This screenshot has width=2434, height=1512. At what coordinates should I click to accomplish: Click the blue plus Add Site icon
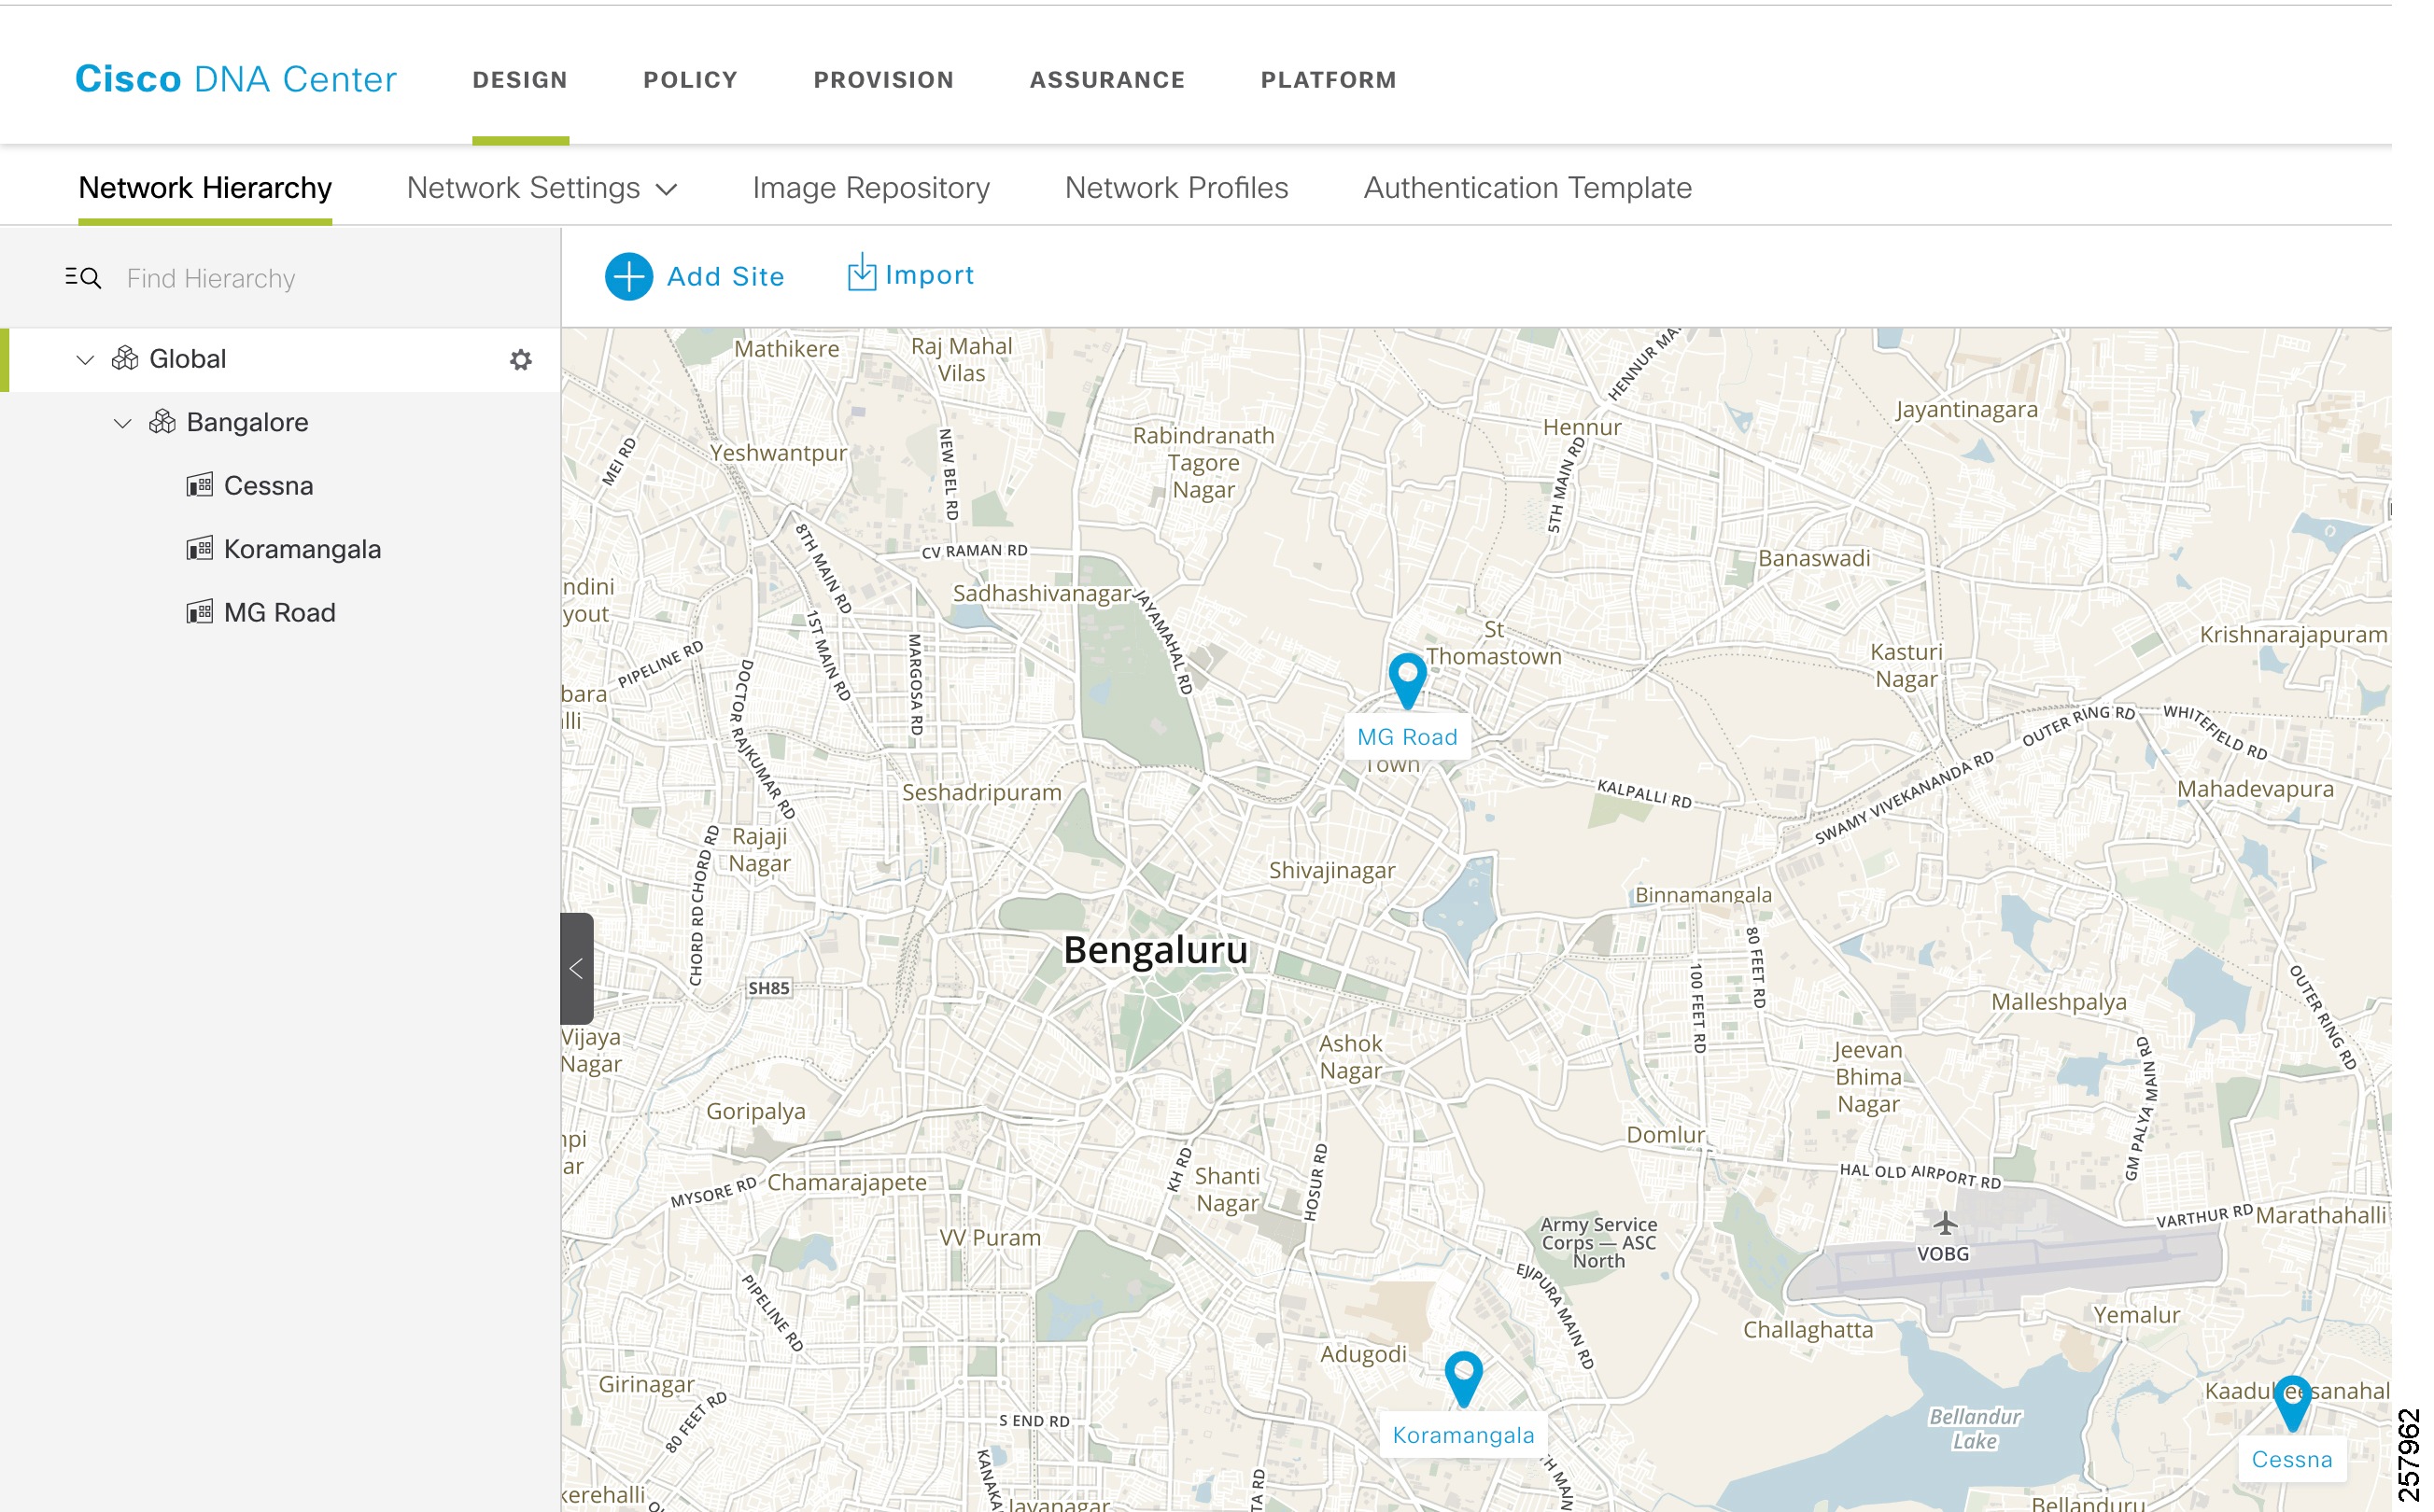click(628, 276)
